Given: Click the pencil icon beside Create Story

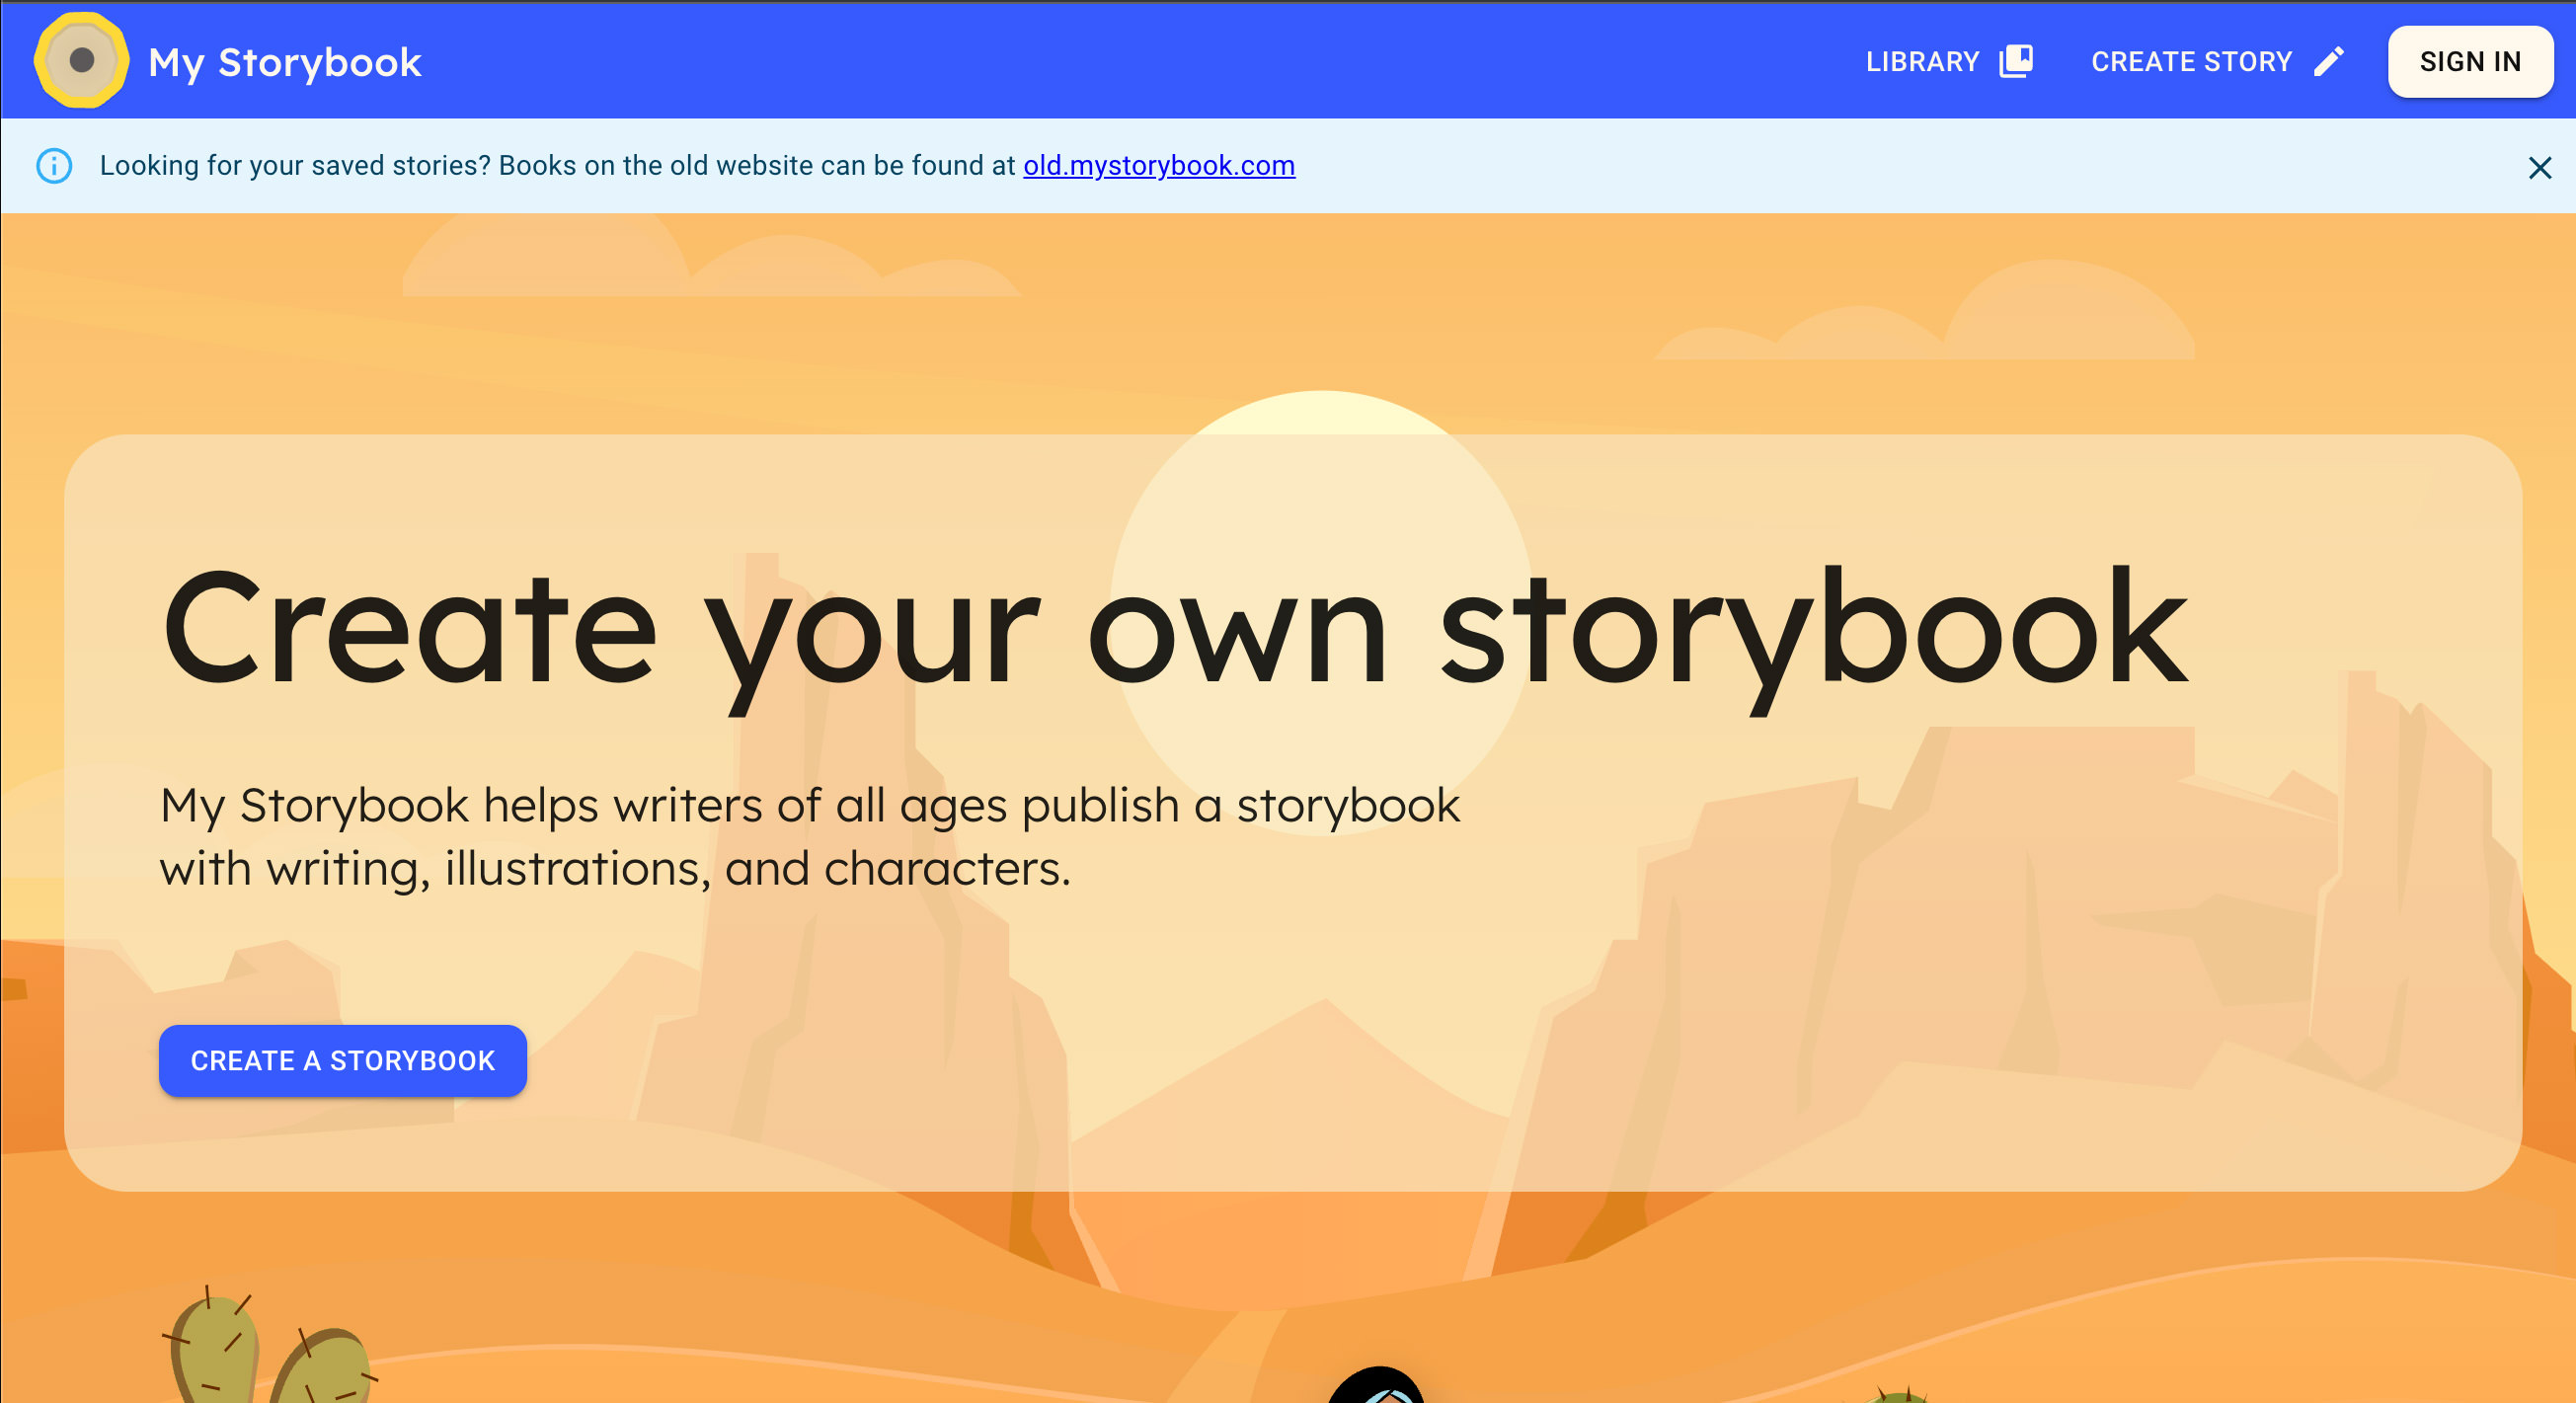Looking at the screenshot, I should (2328, 61).
